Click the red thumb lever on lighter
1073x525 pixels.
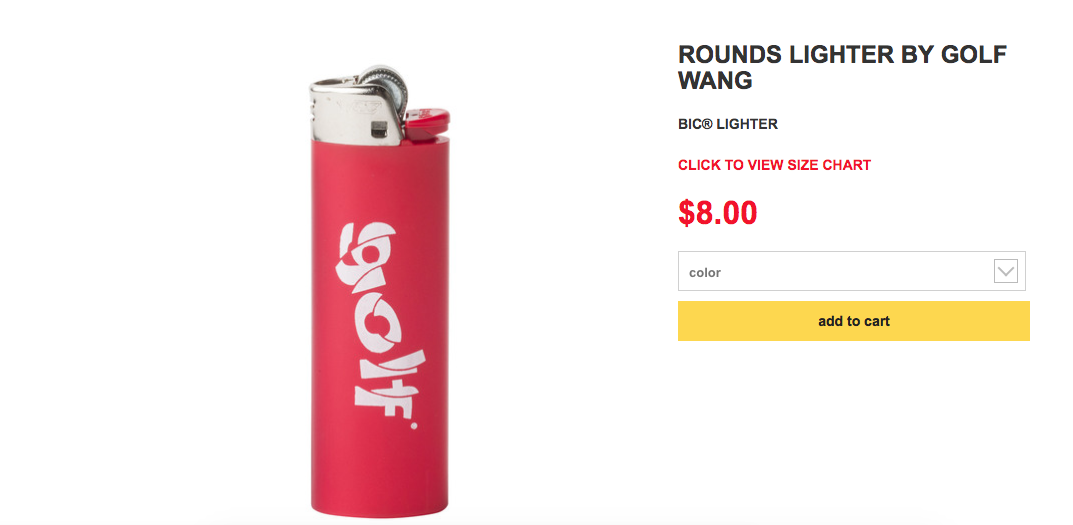[x=428, y=122]
